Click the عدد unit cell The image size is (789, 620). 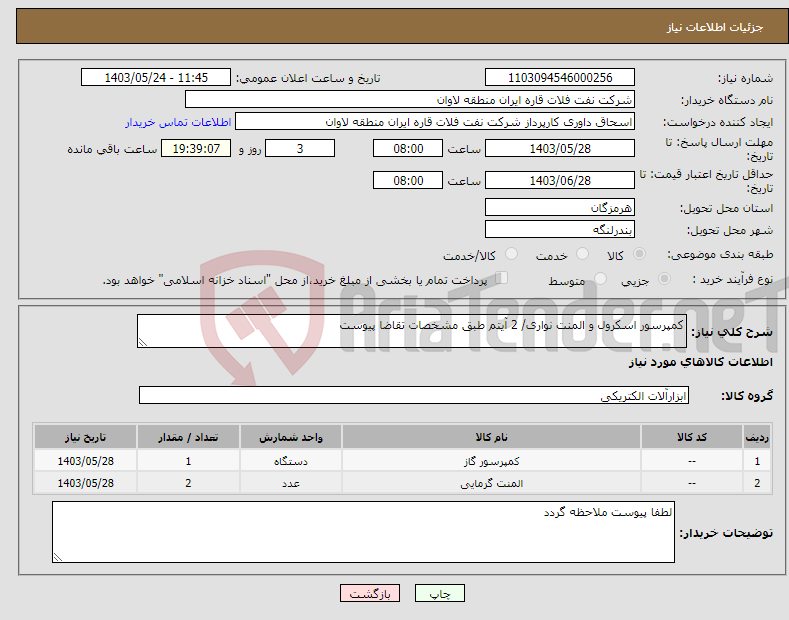click(x=291, y=483)
